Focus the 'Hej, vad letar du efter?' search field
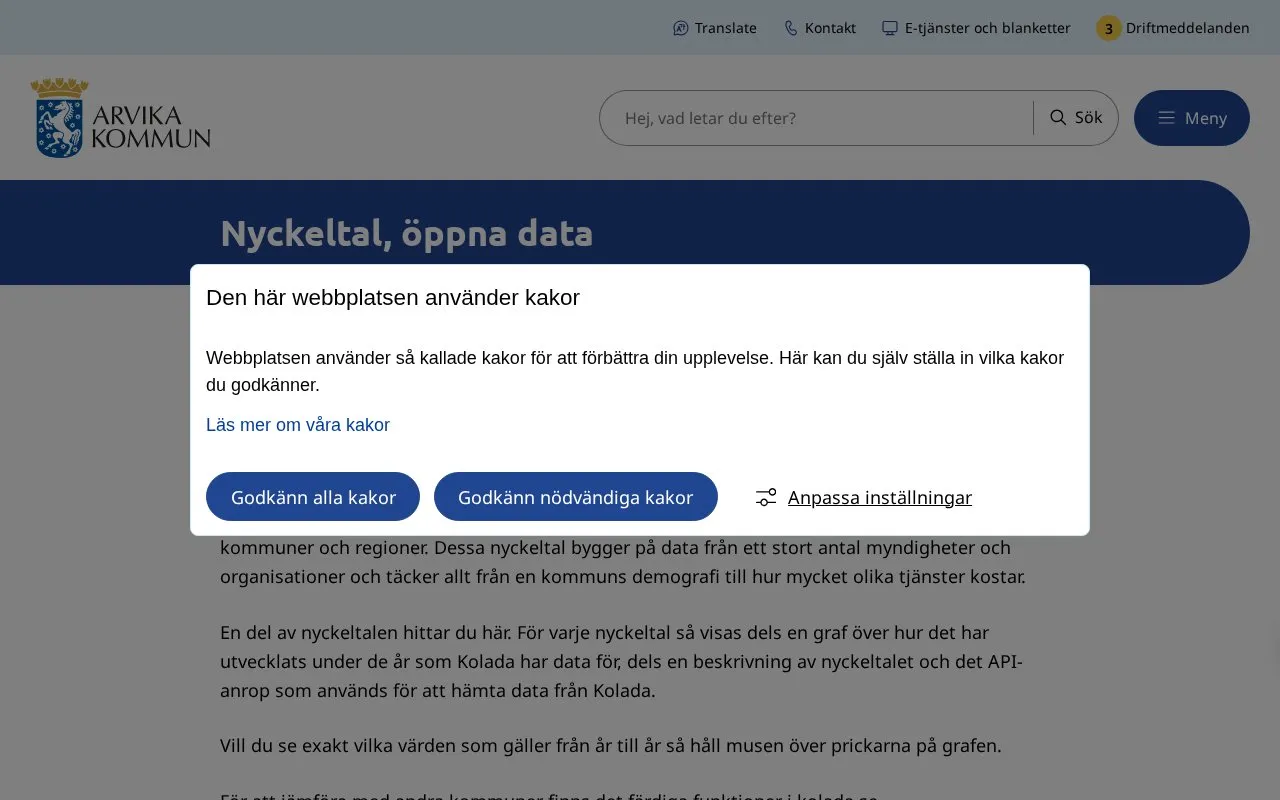This screenshot has height=800, width=1280. pyautogui.click(x=815, y=118)
